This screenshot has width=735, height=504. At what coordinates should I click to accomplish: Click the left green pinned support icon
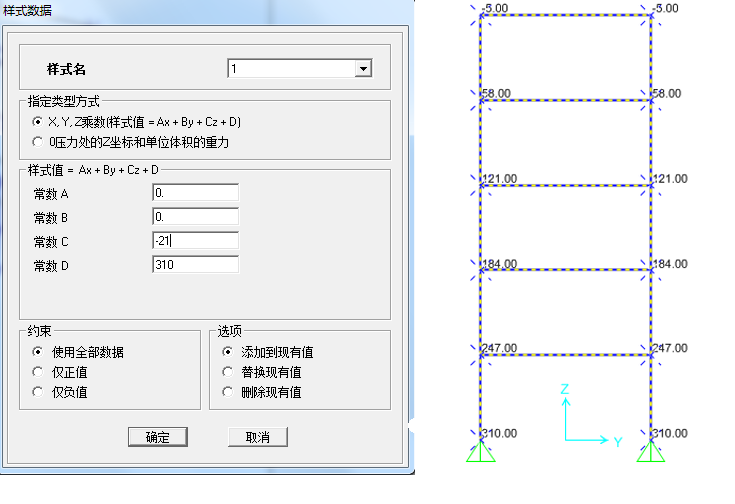click(481, 452)
